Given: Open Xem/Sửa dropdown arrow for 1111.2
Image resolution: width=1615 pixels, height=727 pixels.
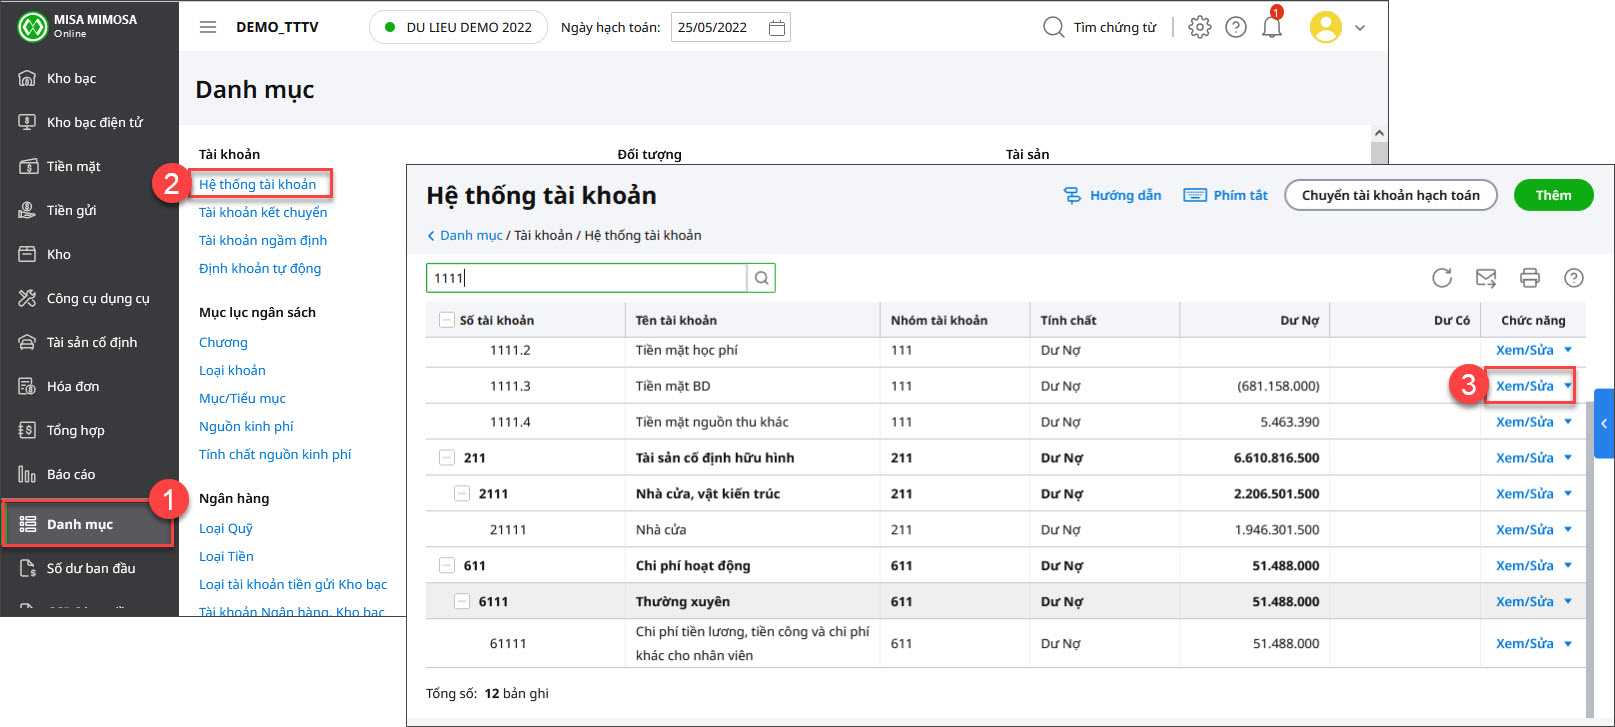Looking at the screenshot, I should point(1568,350).
